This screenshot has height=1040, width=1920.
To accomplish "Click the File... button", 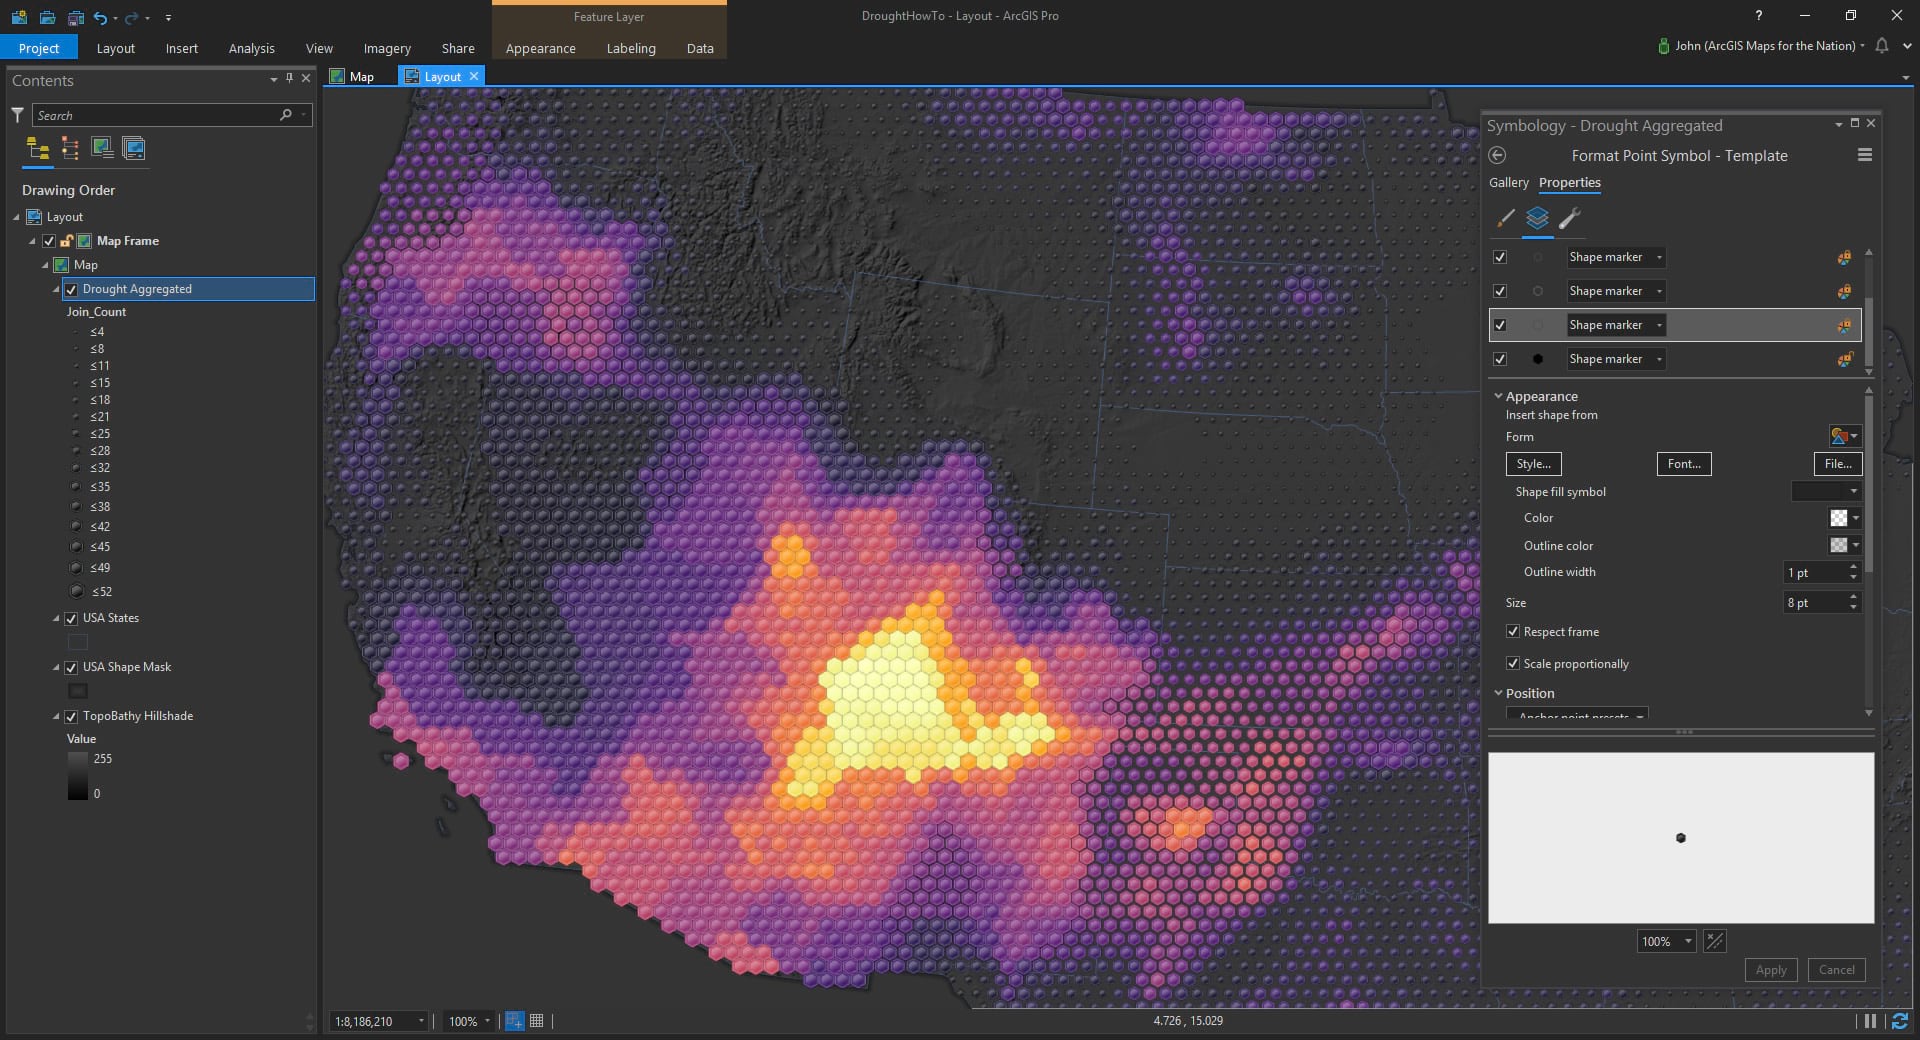I will 1838,464.
